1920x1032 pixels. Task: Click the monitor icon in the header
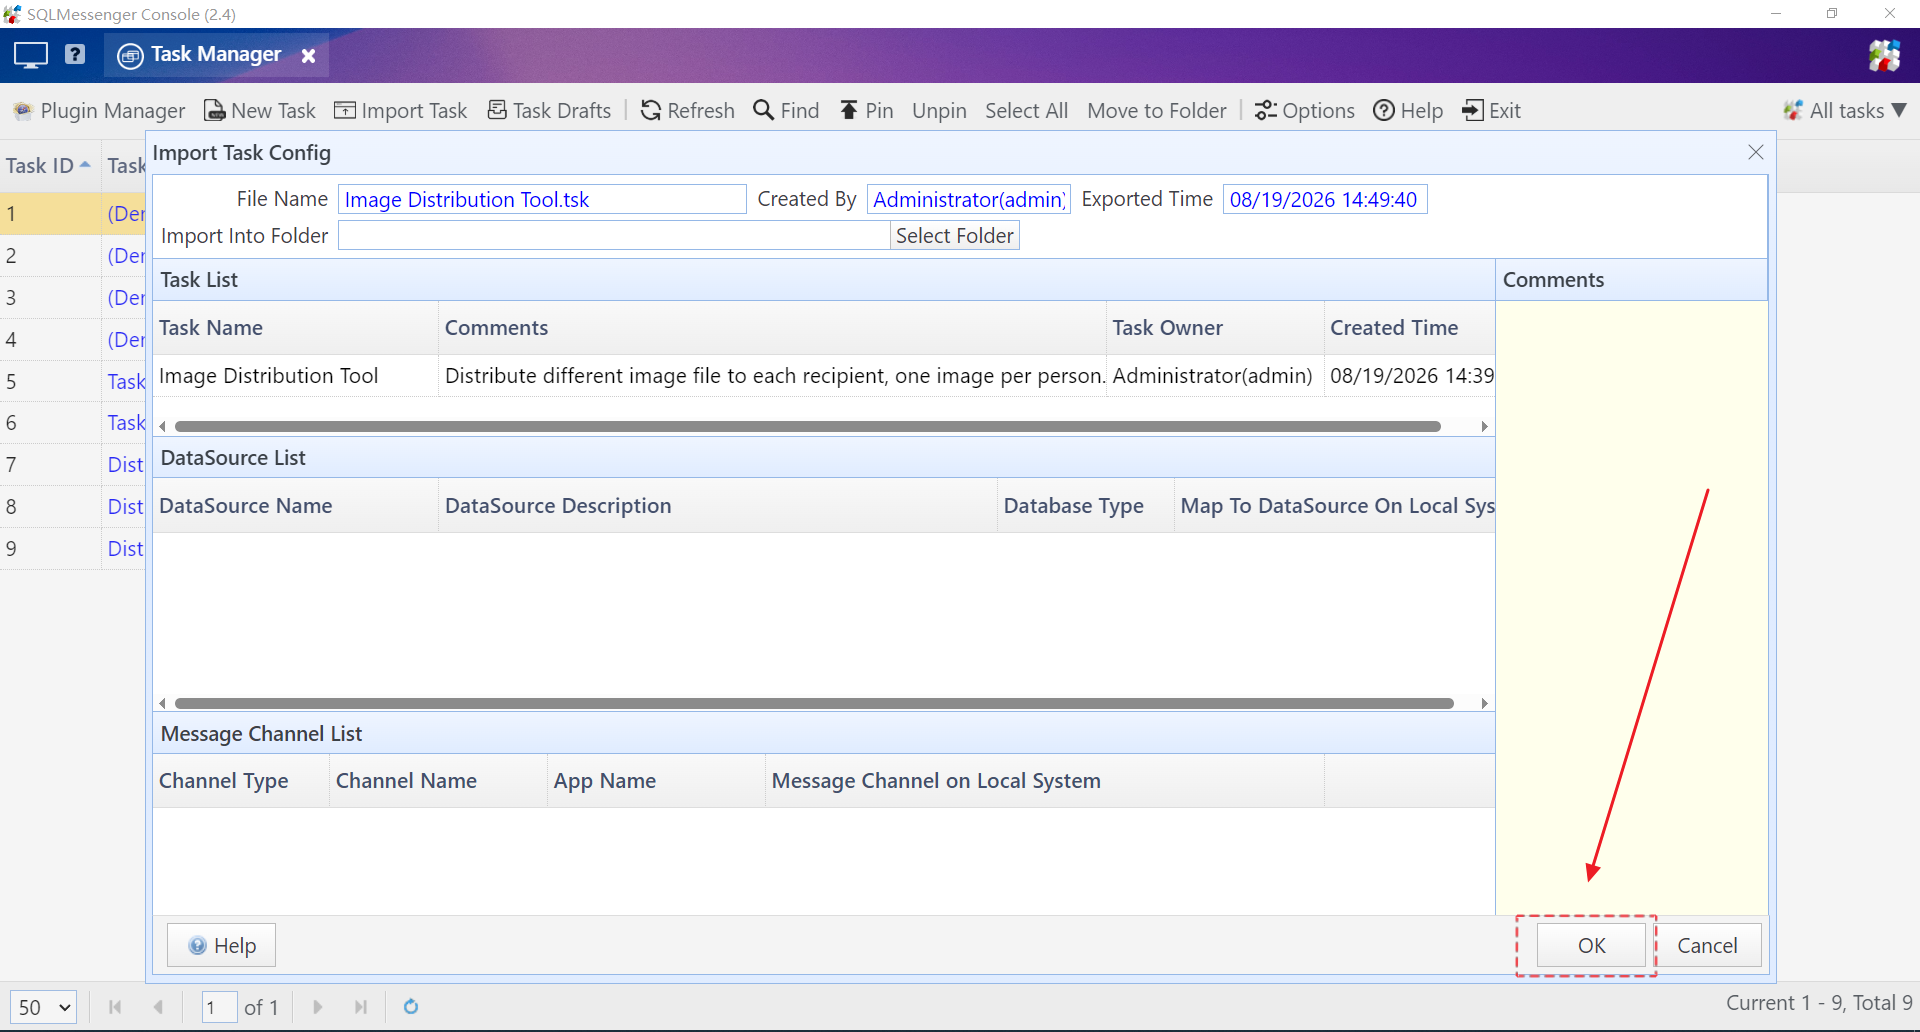[31, 55]
